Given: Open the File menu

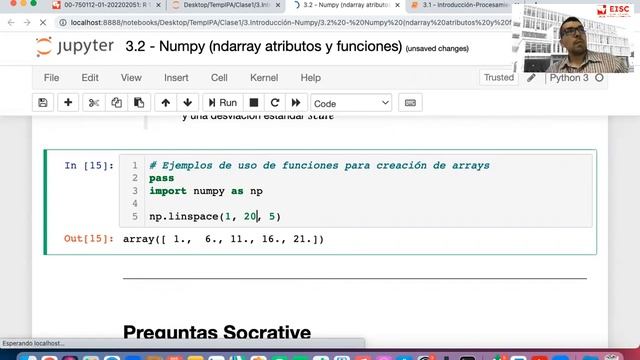Looking at the screenshot, I should [x=51, y=78].
